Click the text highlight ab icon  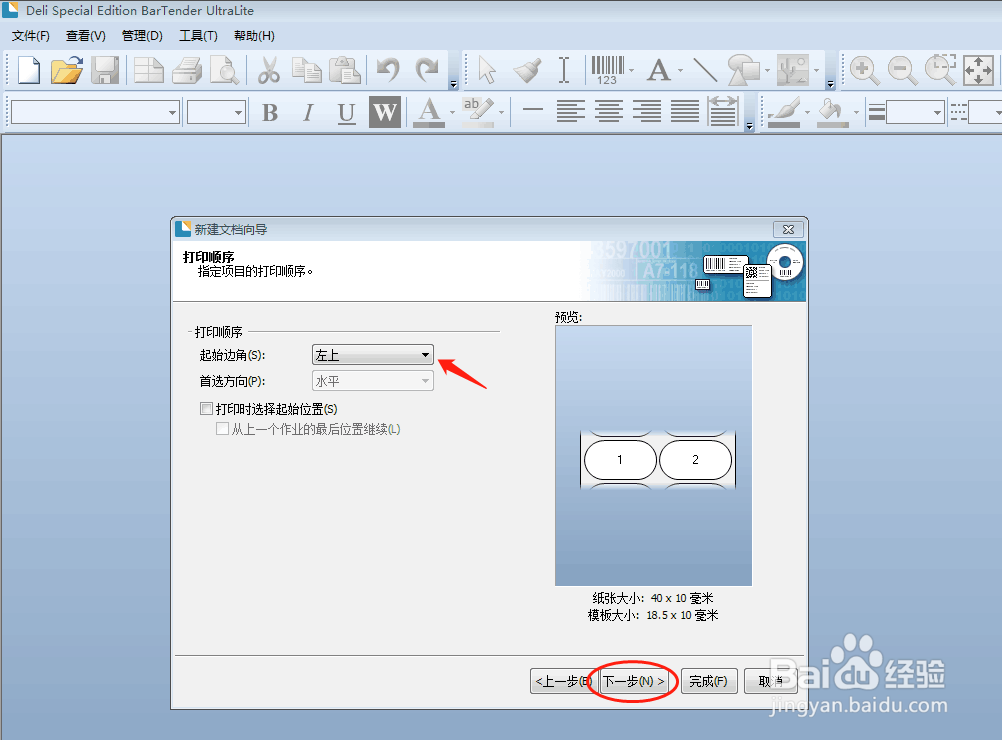click(x=478, y=112)
